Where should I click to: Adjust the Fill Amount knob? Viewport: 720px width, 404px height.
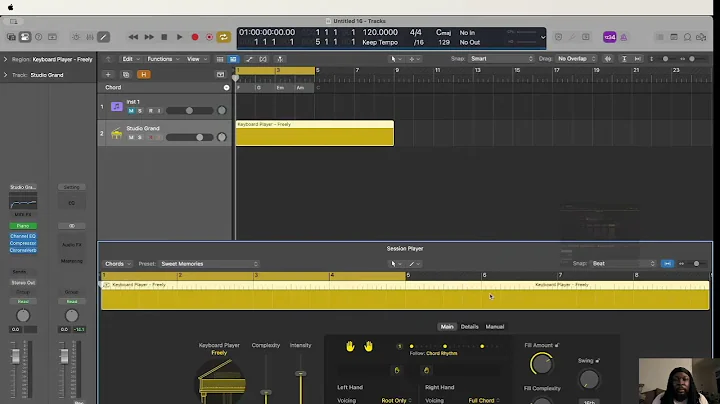click(x=541, y=365)
